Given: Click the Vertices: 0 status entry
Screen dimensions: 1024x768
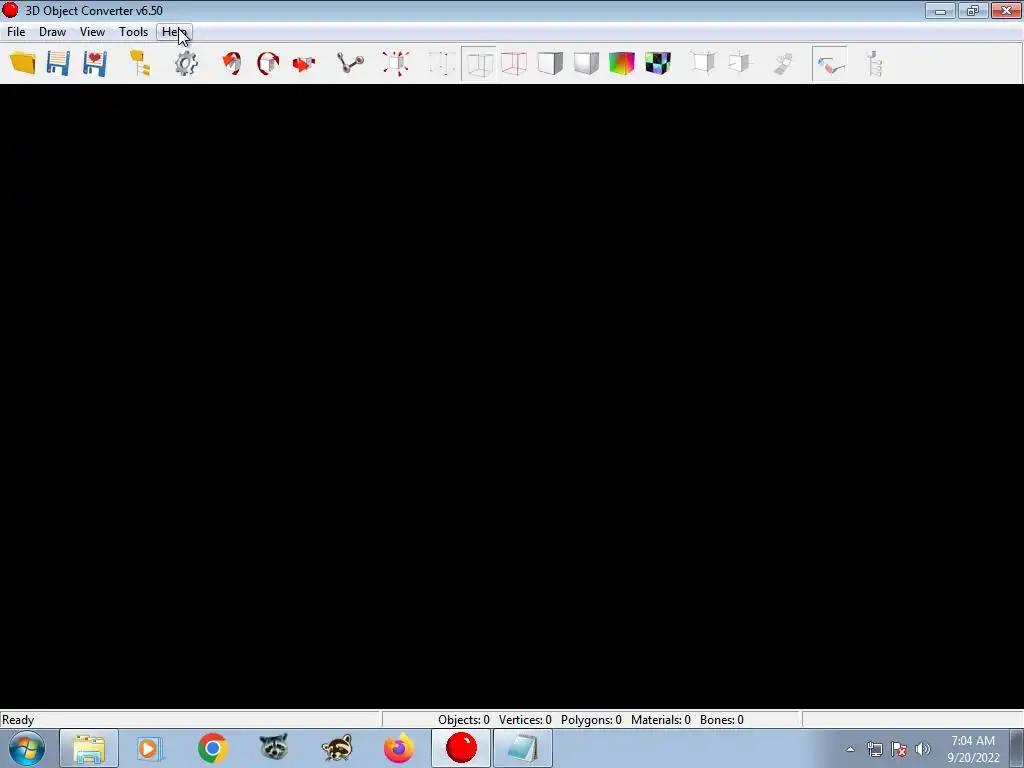Looking at the screenshot, I should [x=525, y=720].
